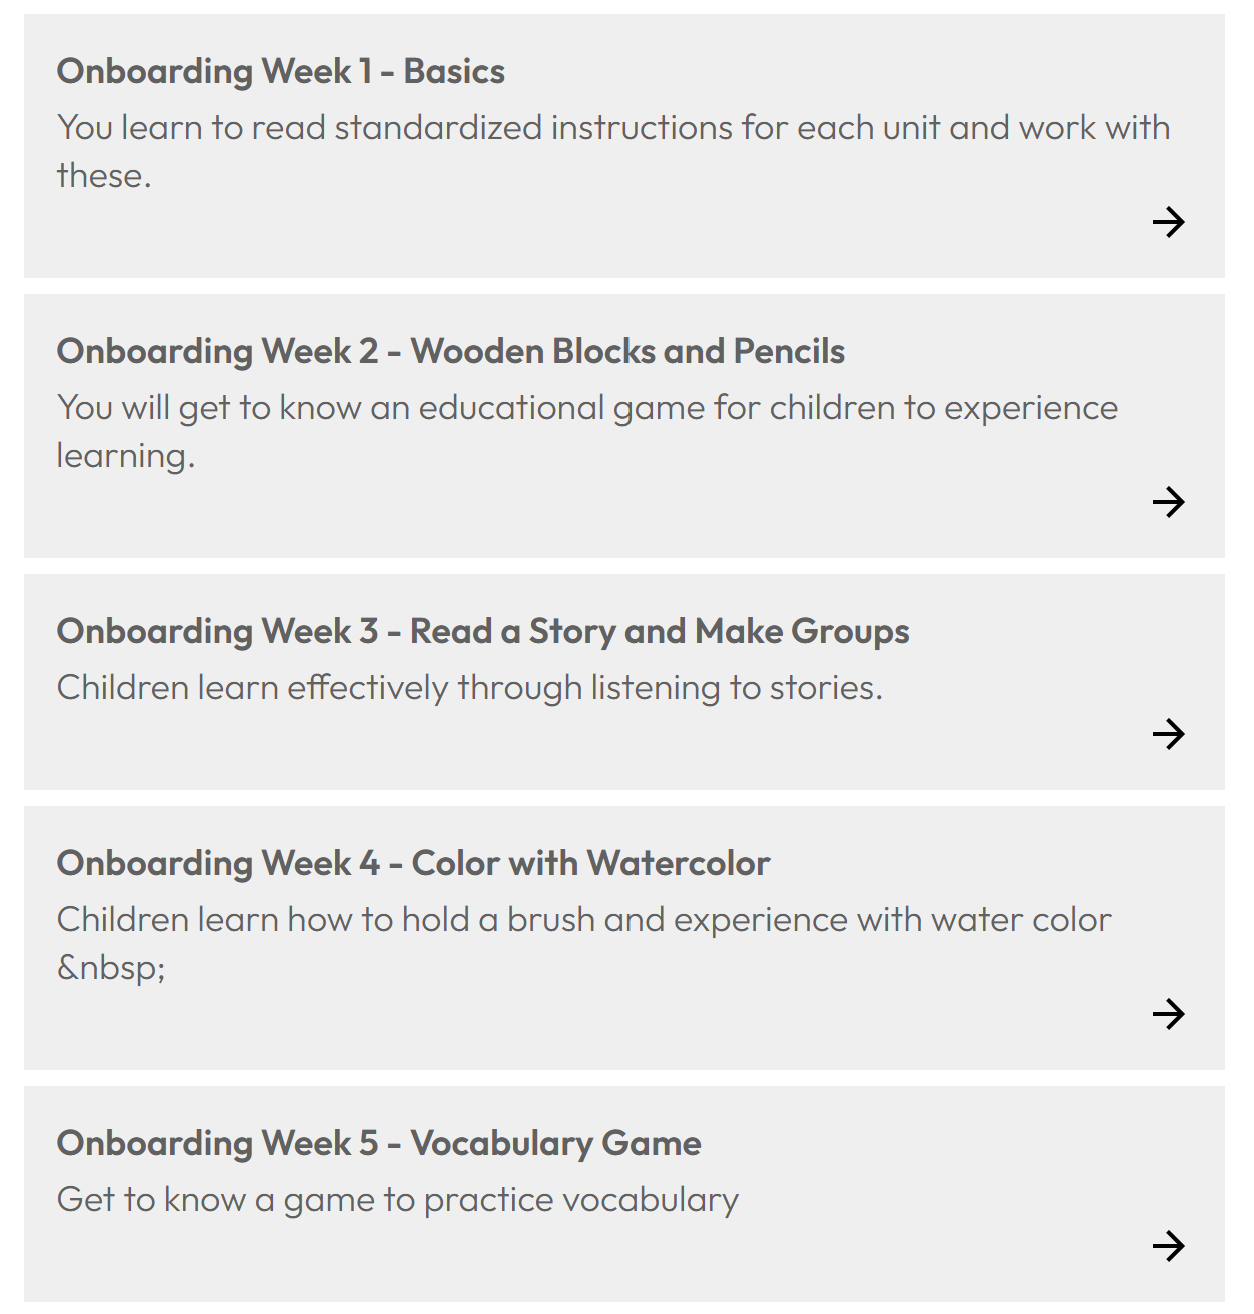Click the 'You learn to read standardized instructions' text

(612, 128)
